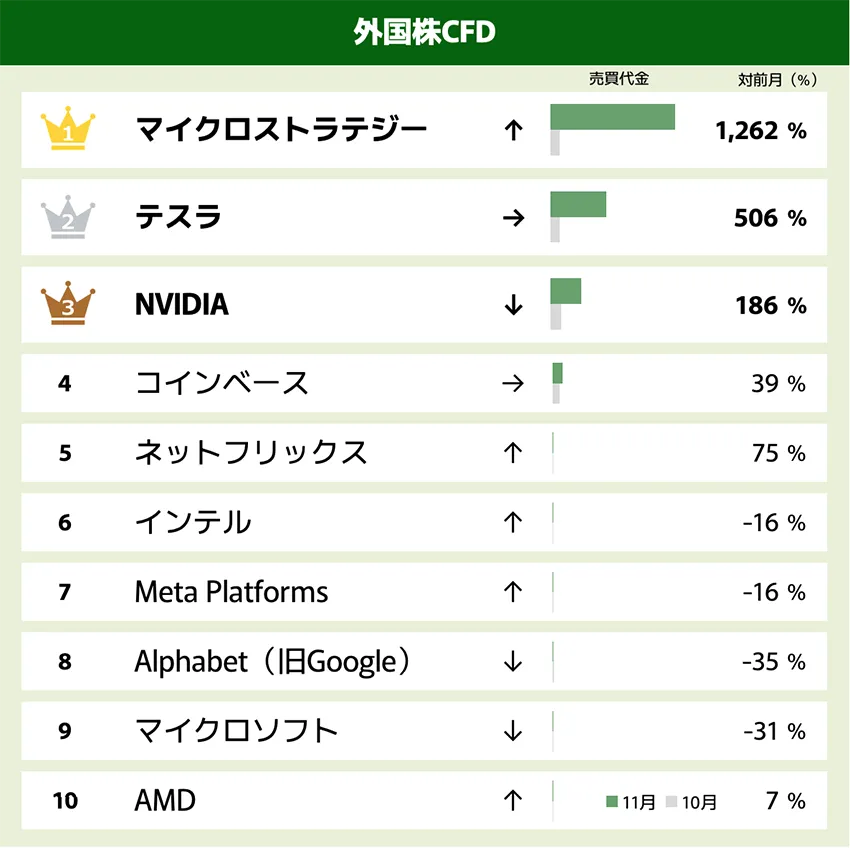Click the 外国株CFD header title

click(x=424, y=32)
